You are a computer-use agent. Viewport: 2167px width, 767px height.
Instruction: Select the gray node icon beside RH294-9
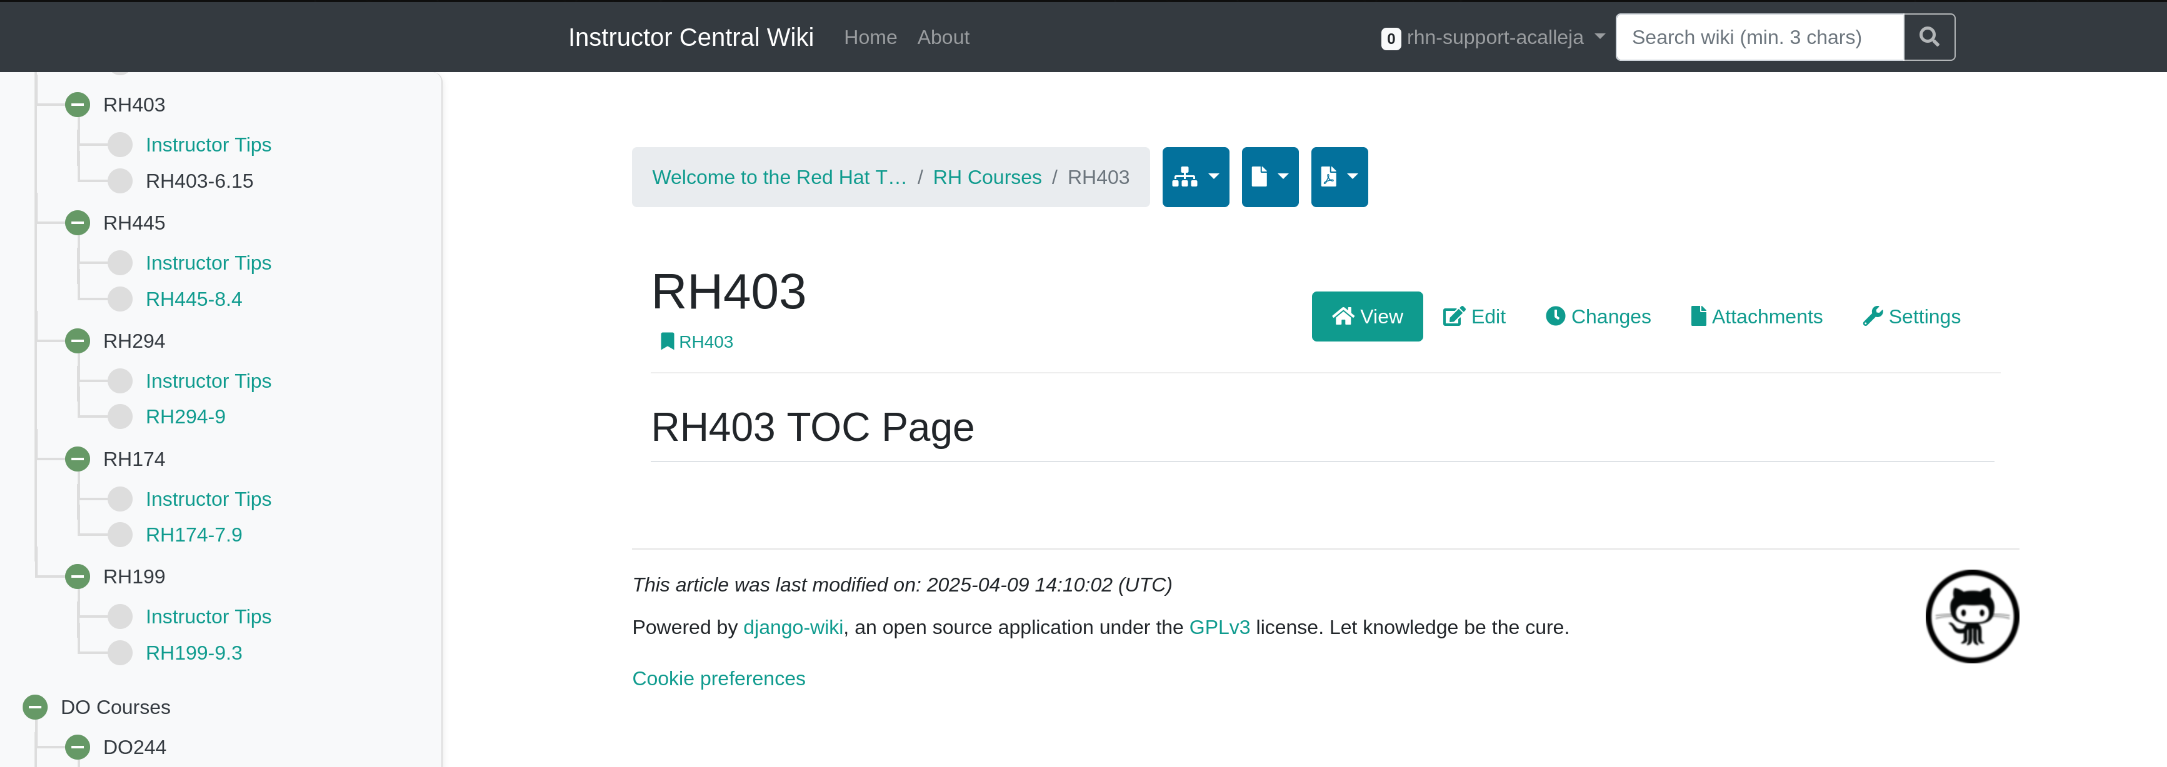120,416
